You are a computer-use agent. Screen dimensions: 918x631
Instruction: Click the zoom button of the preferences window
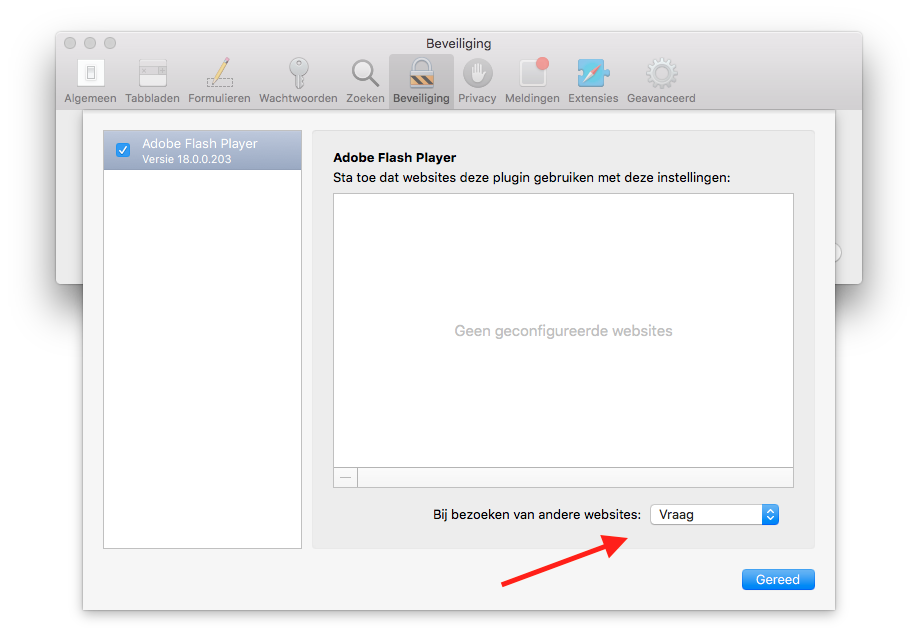110,43
